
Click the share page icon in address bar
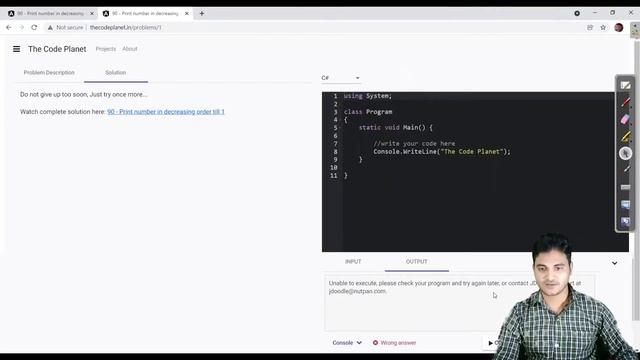590,27
